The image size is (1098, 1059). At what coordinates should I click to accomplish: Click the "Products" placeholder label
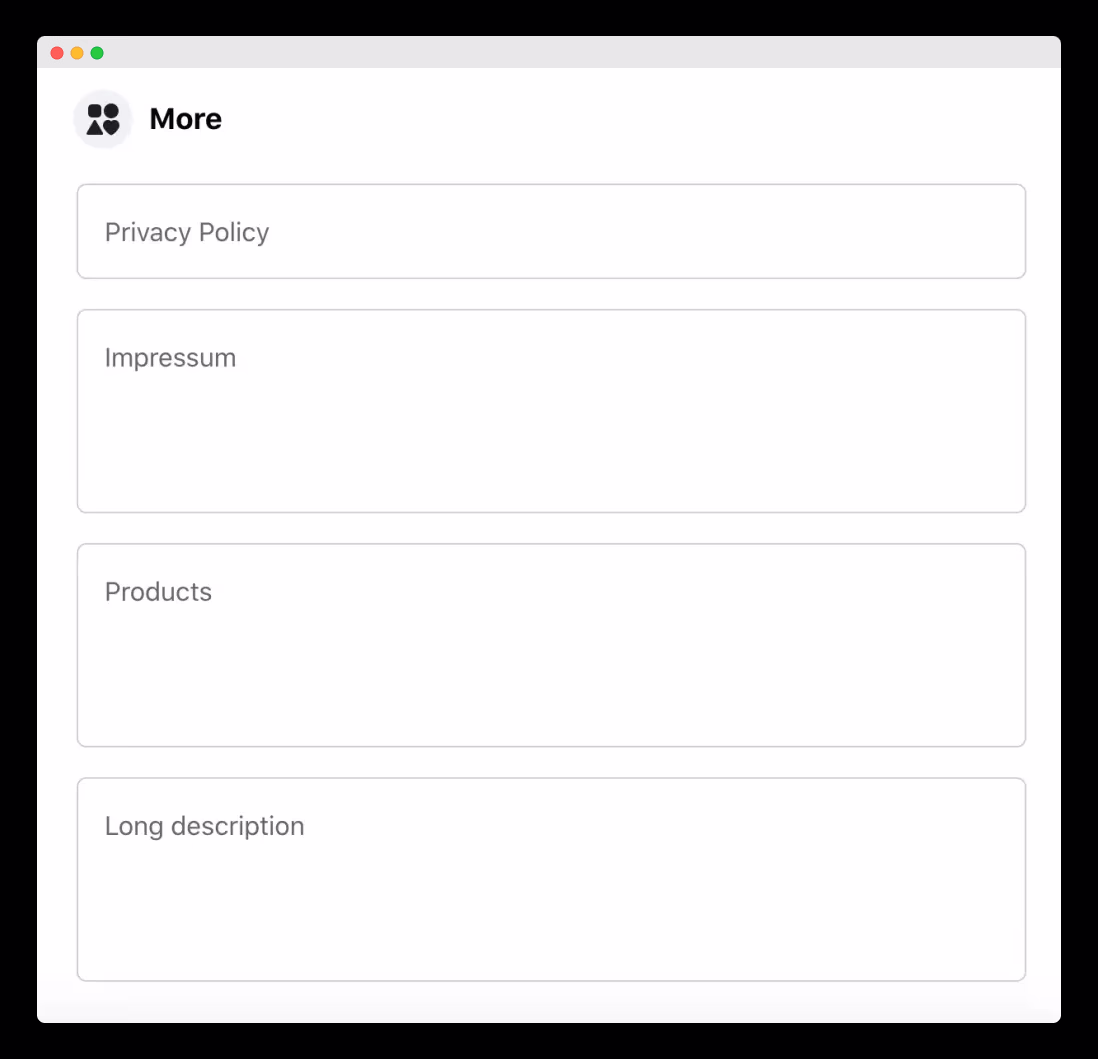click(x=158, y=592)
